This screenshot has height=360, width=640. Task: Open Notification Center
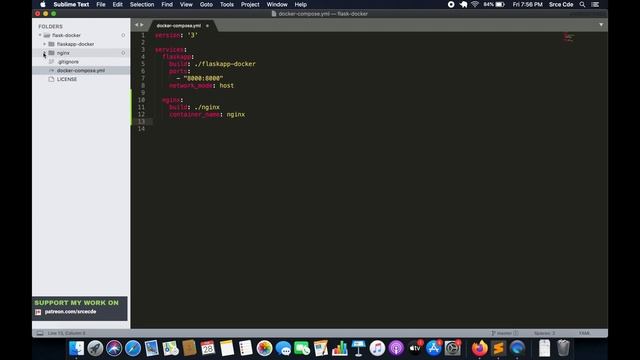coord(596,4)
